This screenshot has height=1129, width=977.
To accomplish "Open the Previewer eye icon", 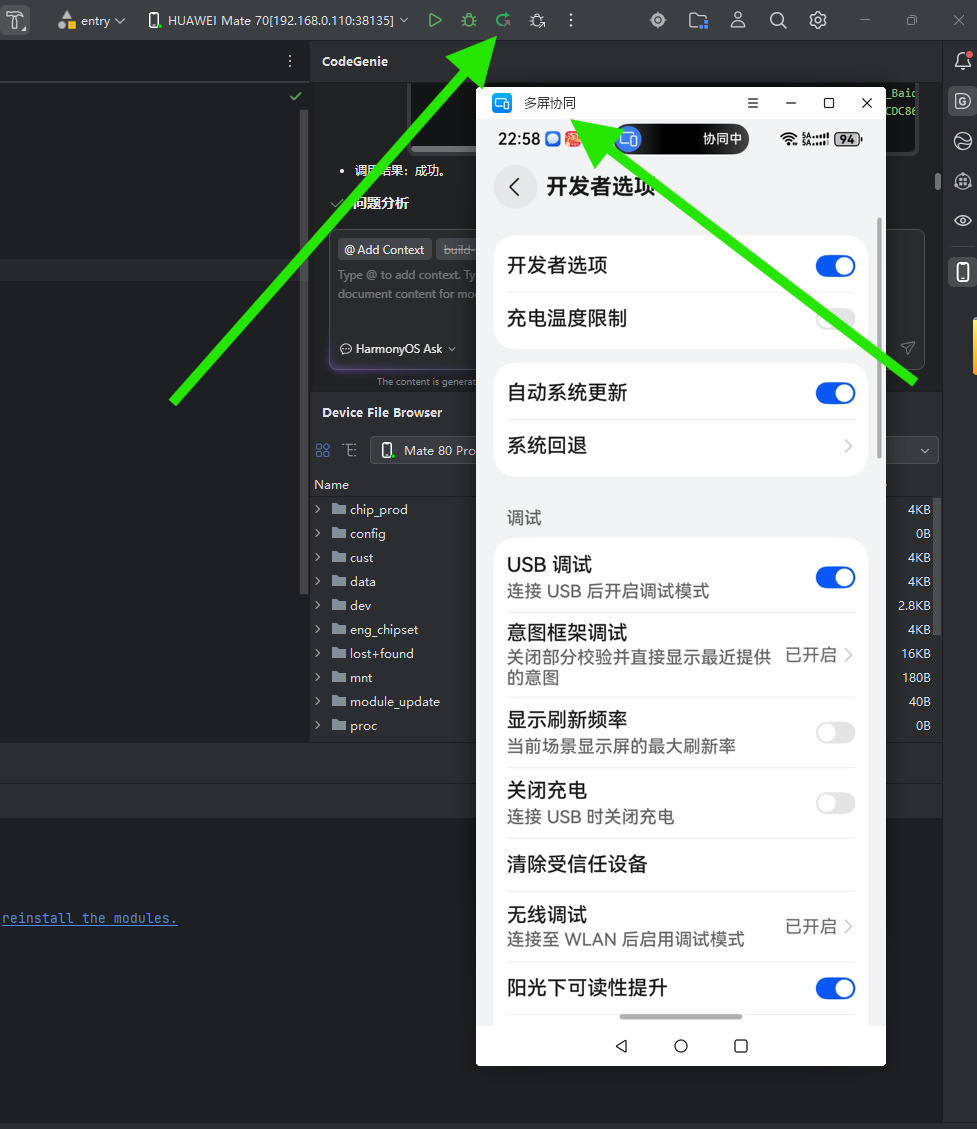I will pos(962,220).
